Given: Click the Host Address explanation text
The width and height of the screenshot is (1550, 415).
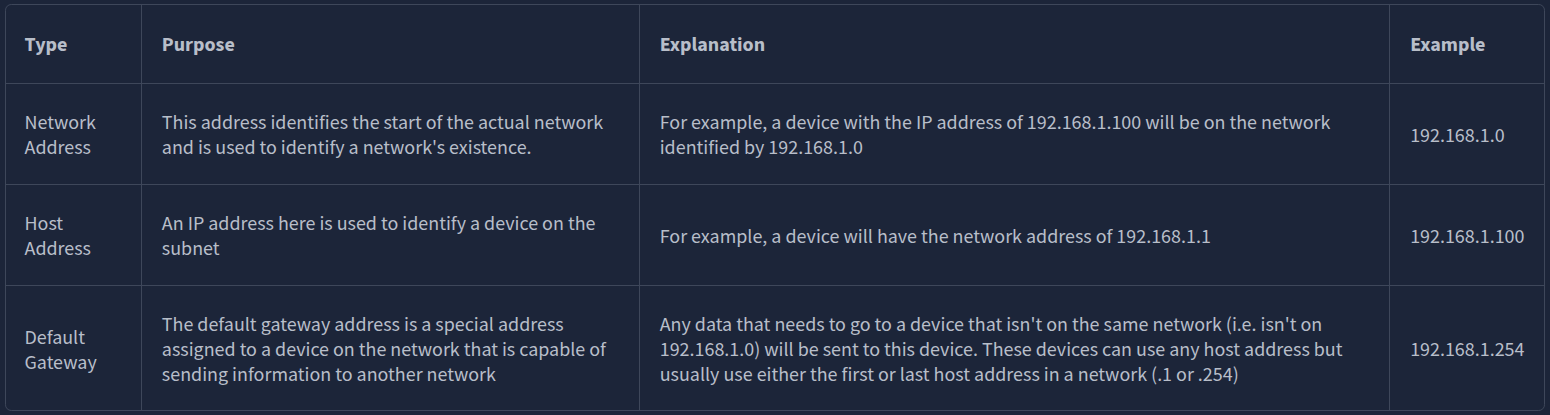Looking at the screenshot, I should [935, 237].
